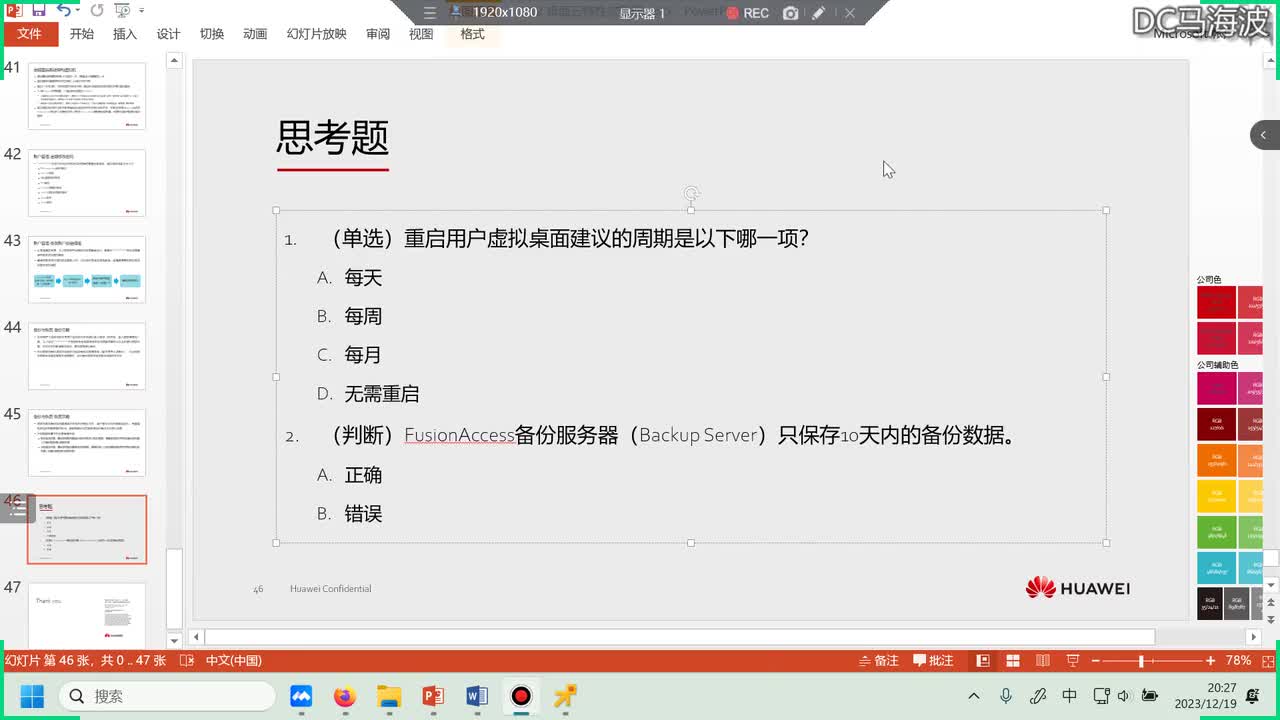Image resolution: width=1280 pixels, height=720 pixels.
Task: Switch to Reading view
Action: tap(1043, 661)
